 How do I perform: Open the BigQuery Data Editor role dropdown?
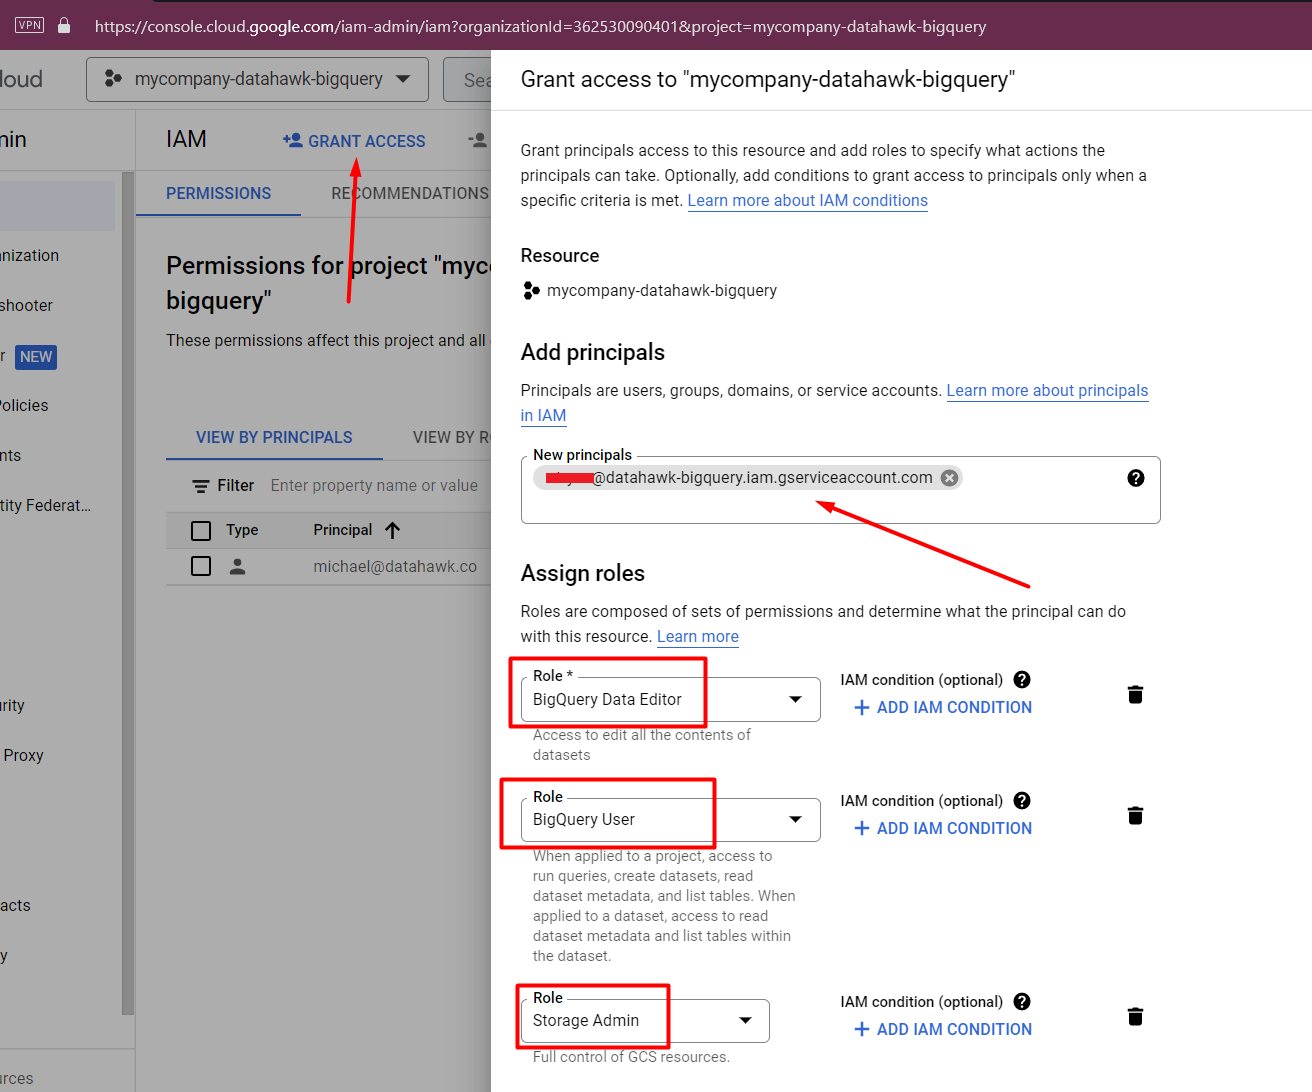pyautogui.click(x=670, y=699)
